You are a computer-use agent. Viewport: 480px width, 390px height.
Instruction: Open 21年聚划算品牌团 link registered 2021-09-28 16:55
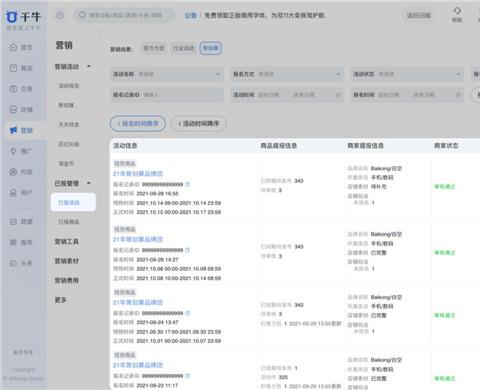(x=138, y=174)
